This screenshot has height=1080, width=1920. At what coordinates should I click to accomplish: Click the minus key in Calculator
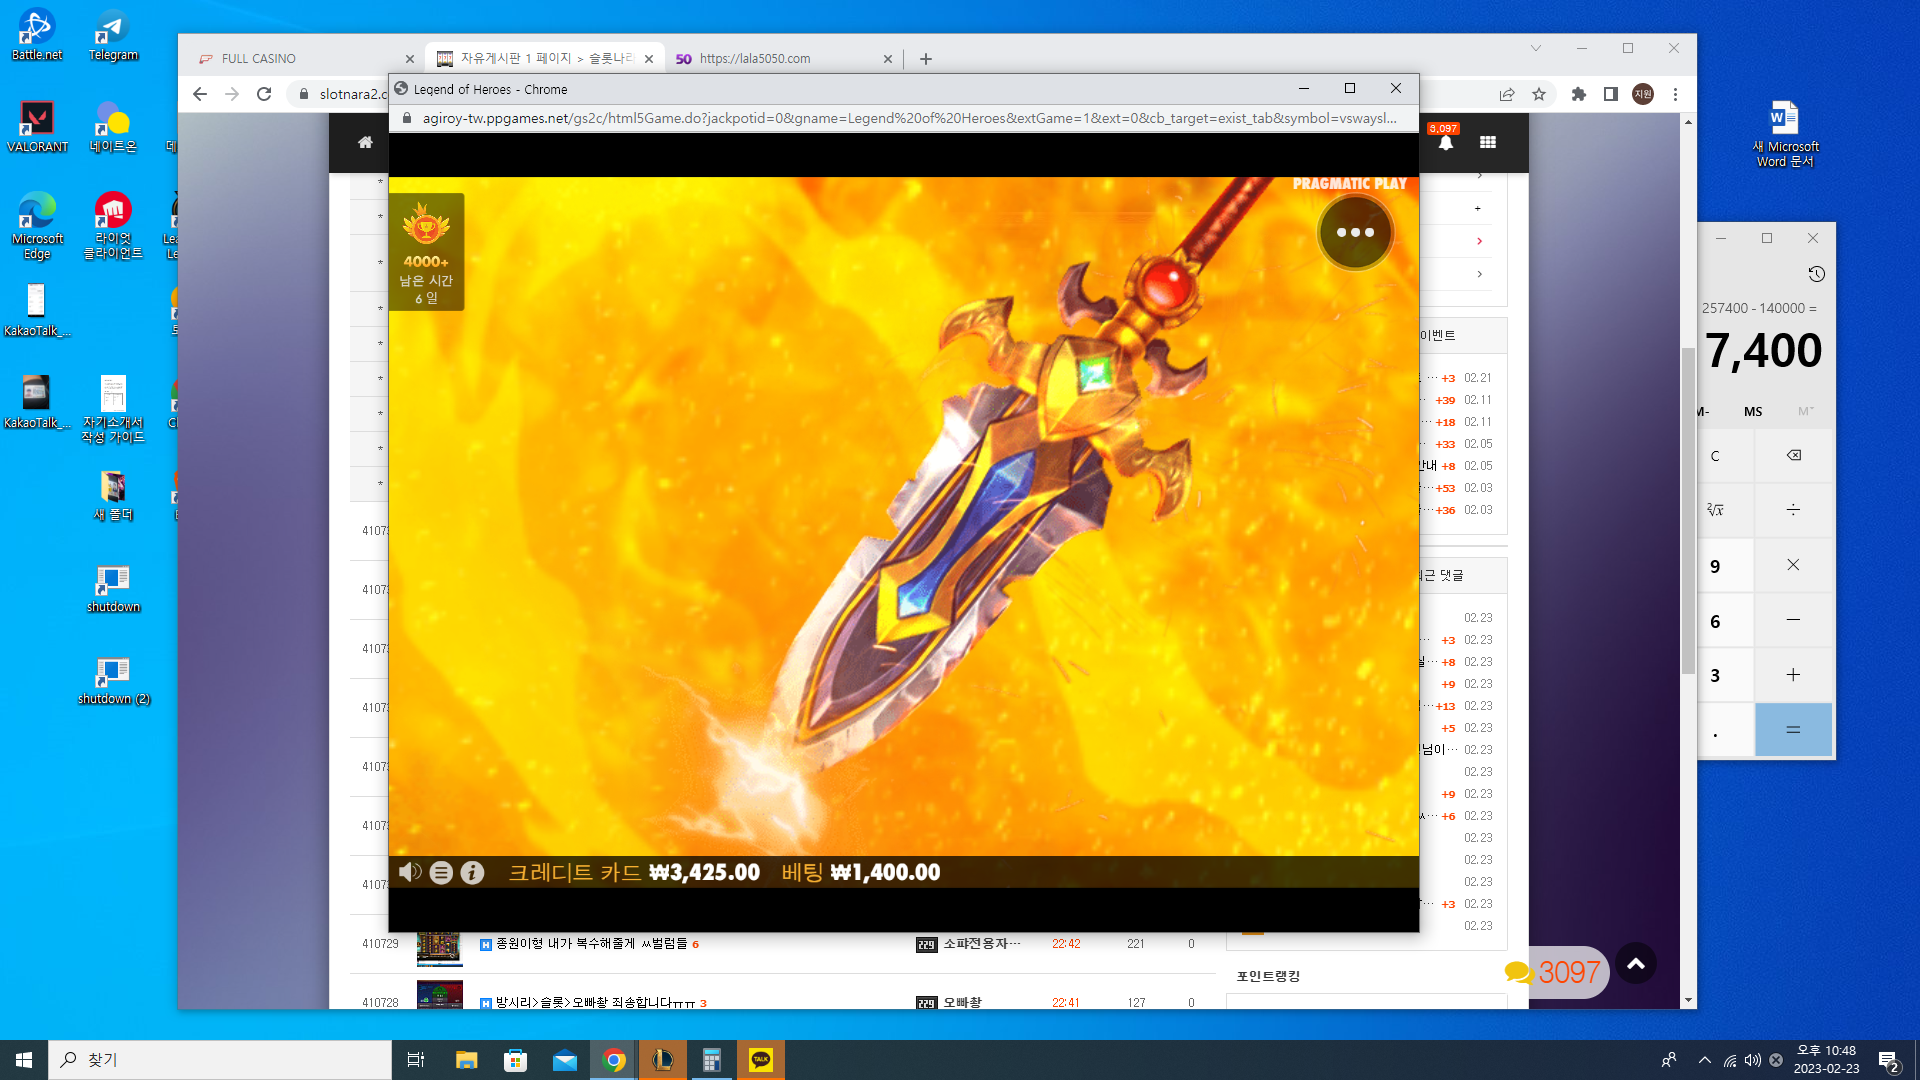tap(1794, 620)
